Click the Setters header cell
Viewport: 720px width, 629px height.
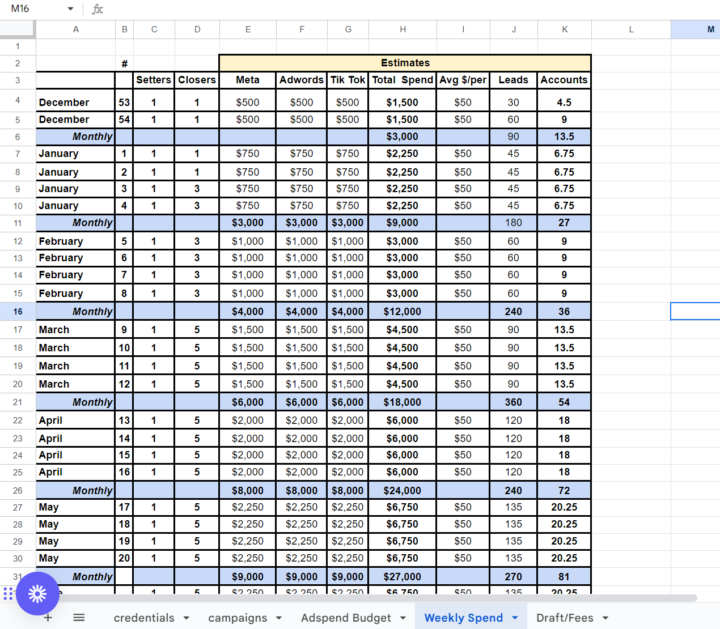[x=154, y=80]
